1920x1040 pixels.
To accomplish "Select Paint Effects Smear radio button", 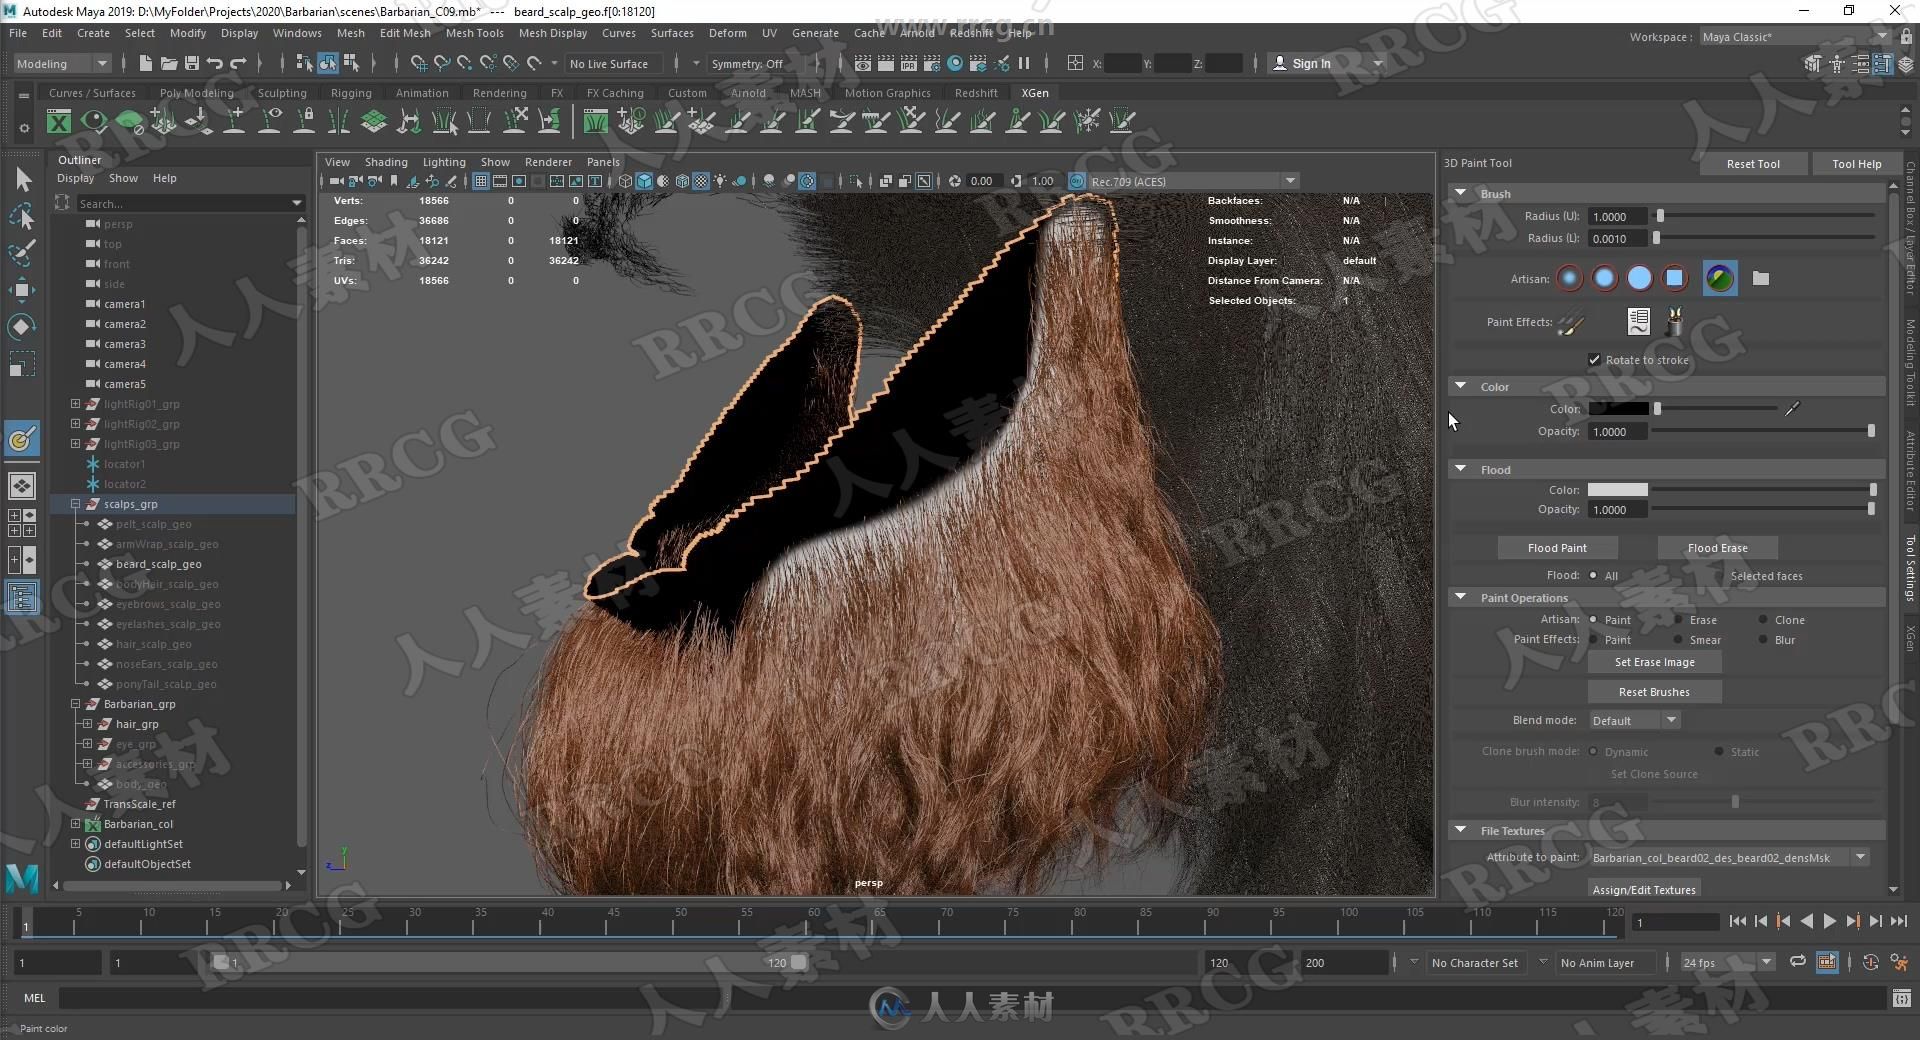I will click(x=1678, y=639).
